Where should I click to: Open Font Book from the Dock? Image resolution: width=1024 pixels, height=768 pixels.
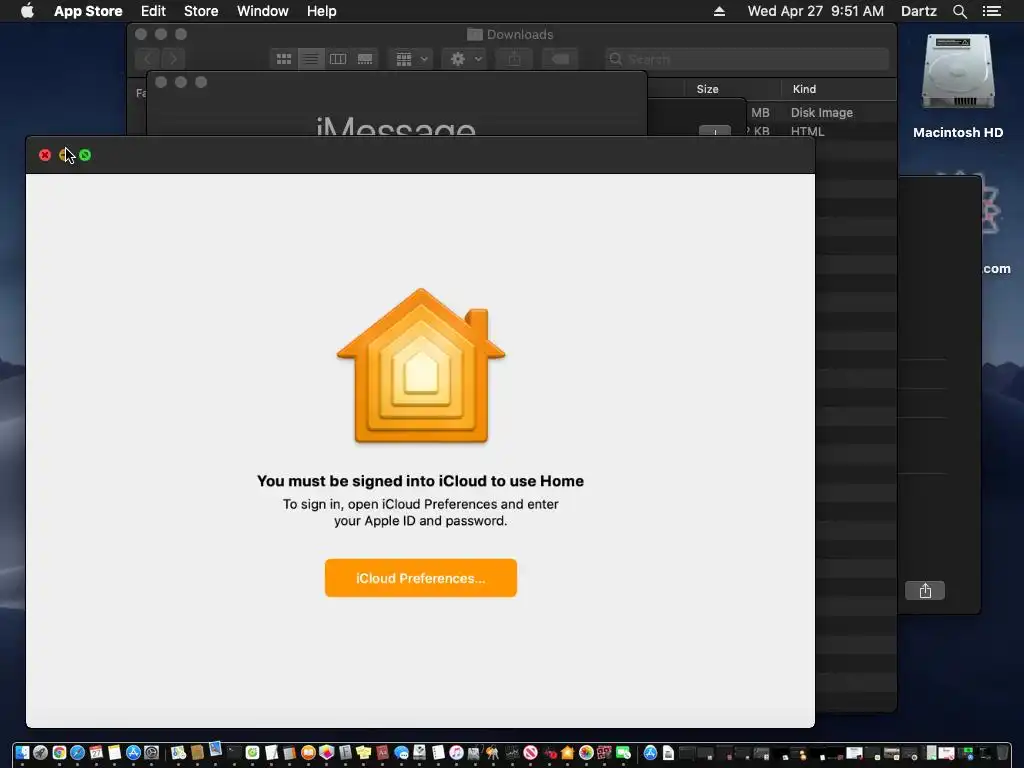(x=345, y=752)
